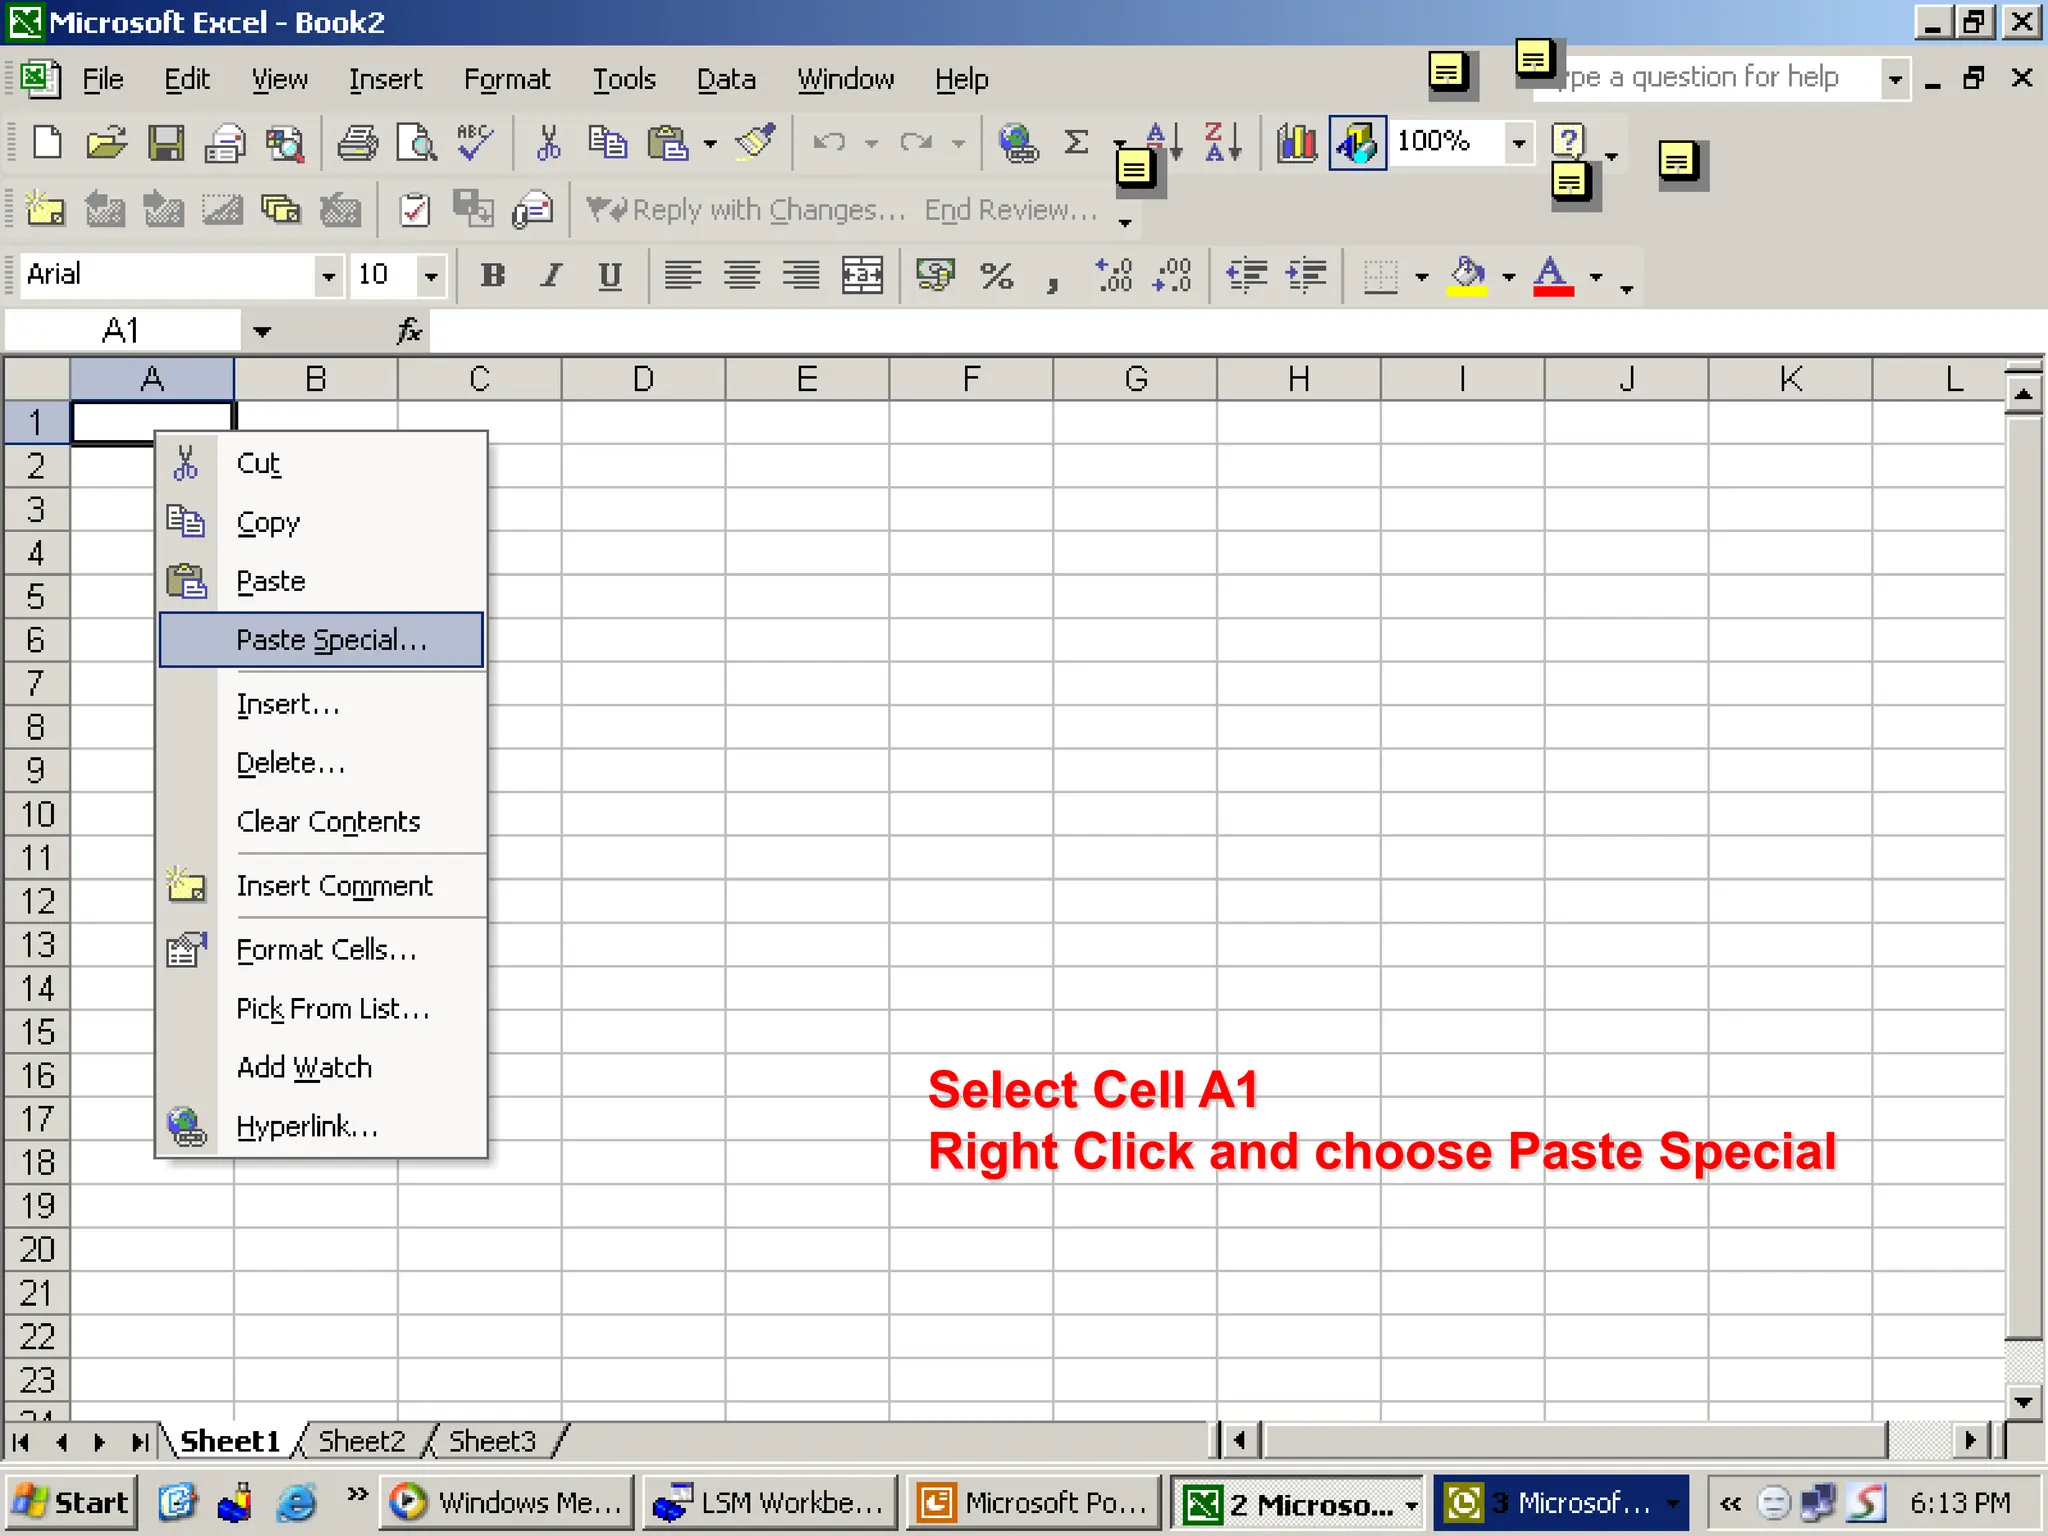Image resolution: width=2048 pixels, height=1536 pixels.
Task: Click the New Comment icon in the reviewing toolbar
Action: 45,210
